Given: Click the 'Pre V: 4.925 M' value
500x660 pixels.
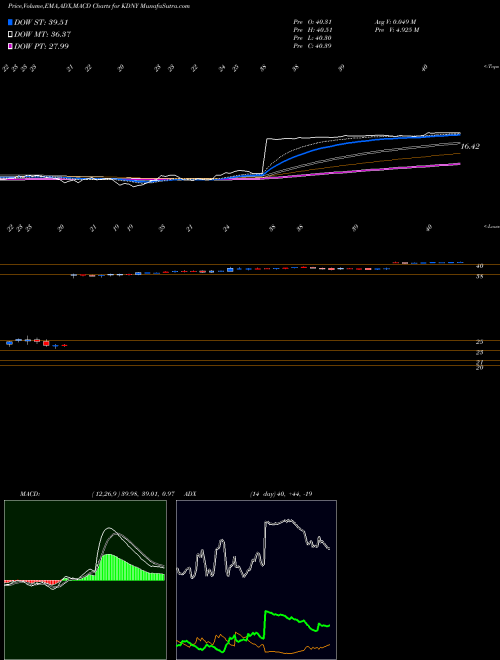Looking at the screenshot, I should pos(396,30).
